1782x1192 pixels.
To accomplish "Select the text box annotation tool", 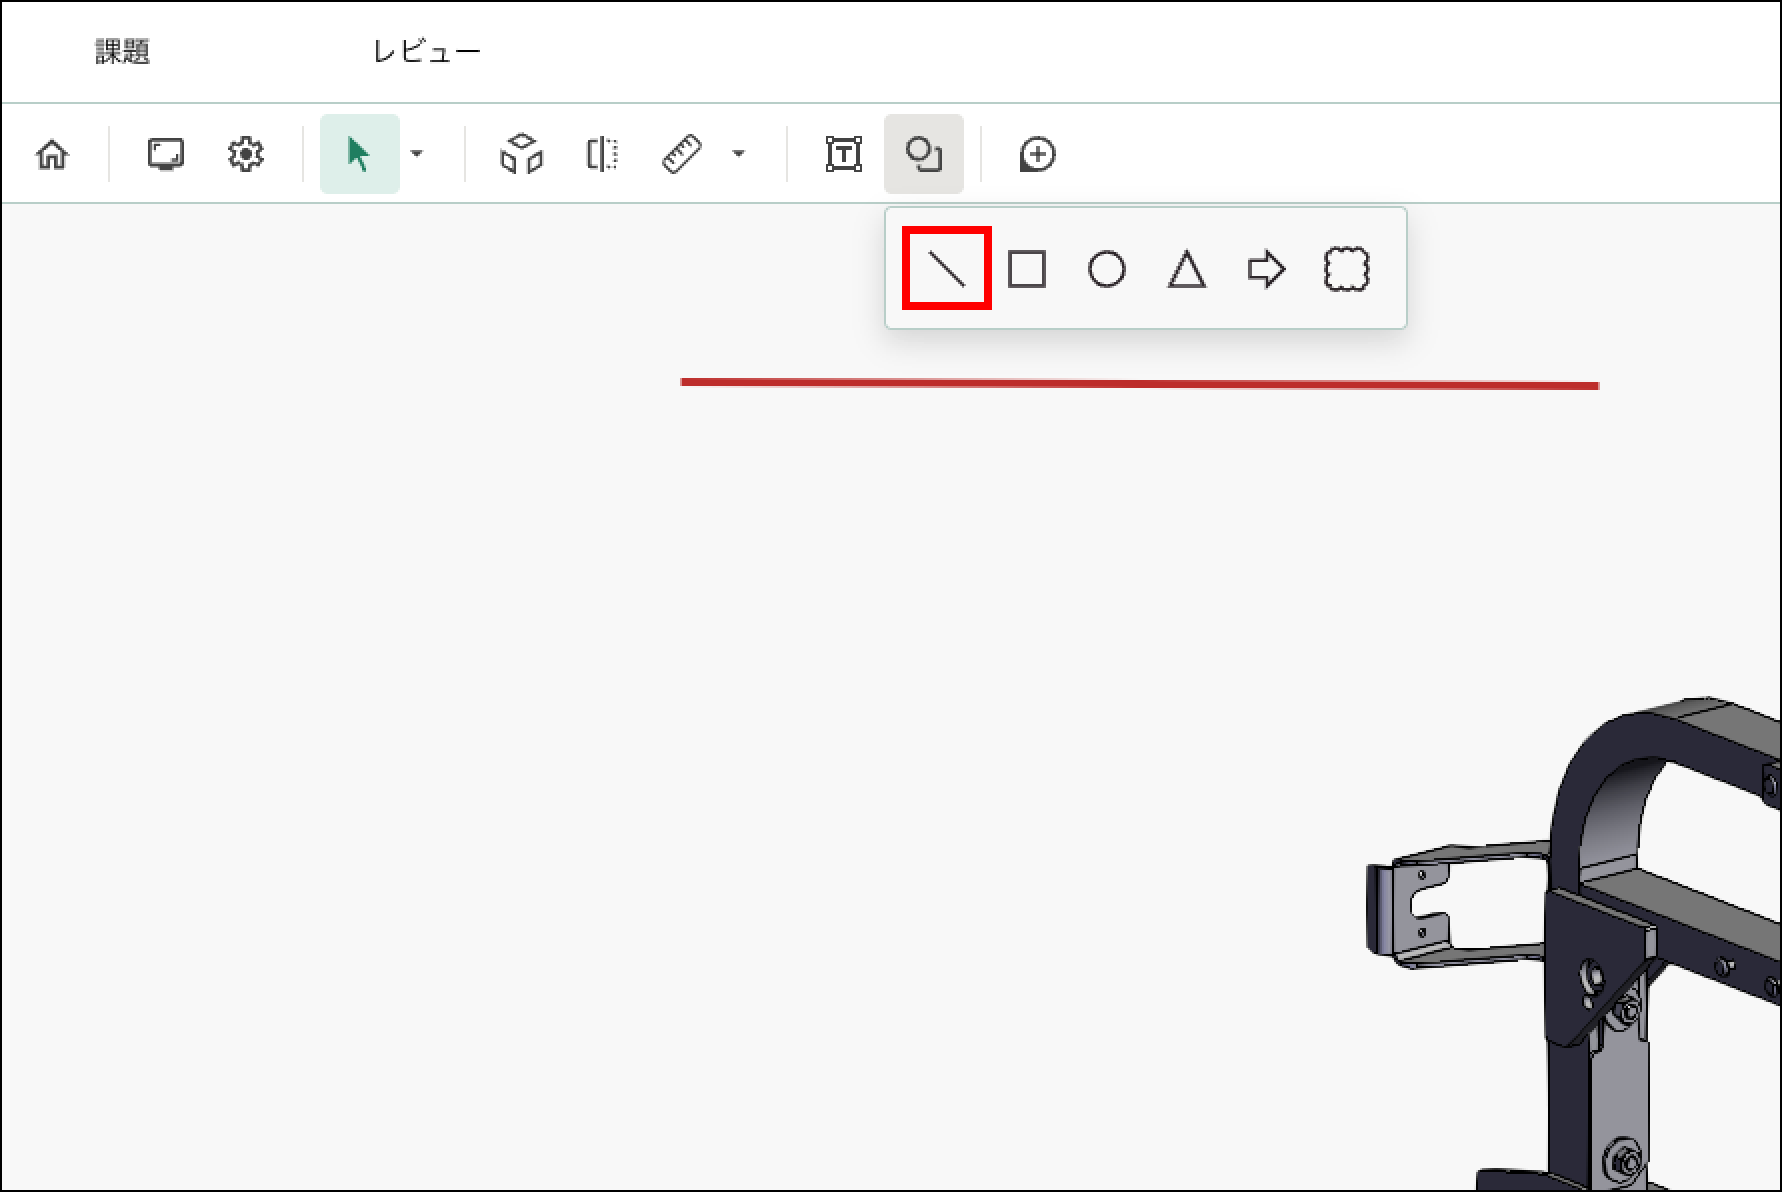I will (844, 155).
